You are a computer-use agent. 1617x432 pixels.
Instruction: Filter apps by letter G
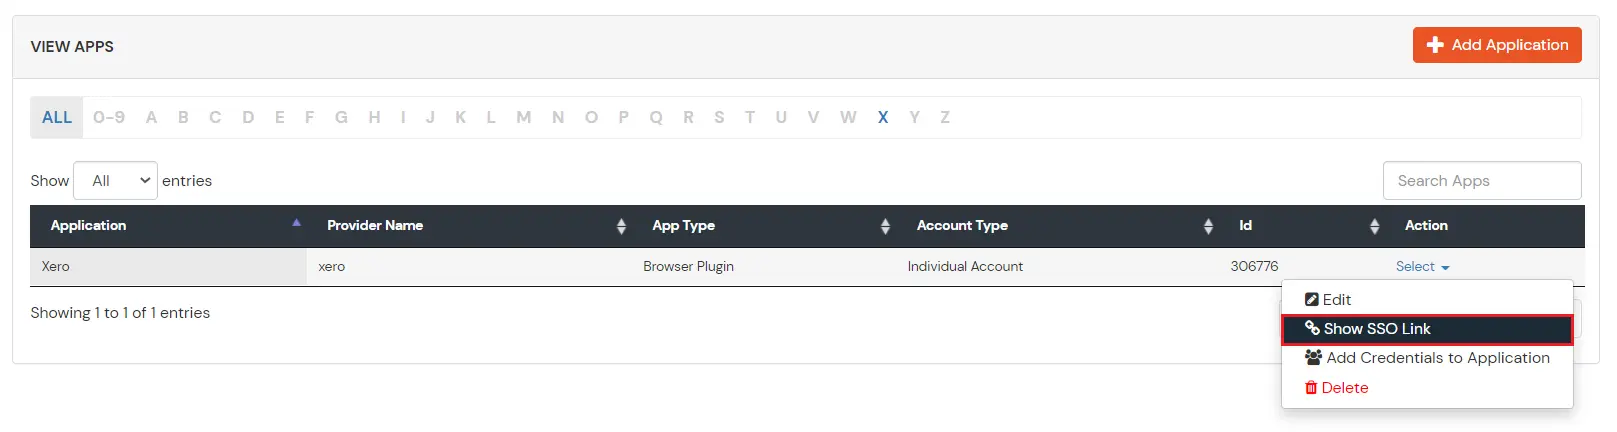[341, 117]
